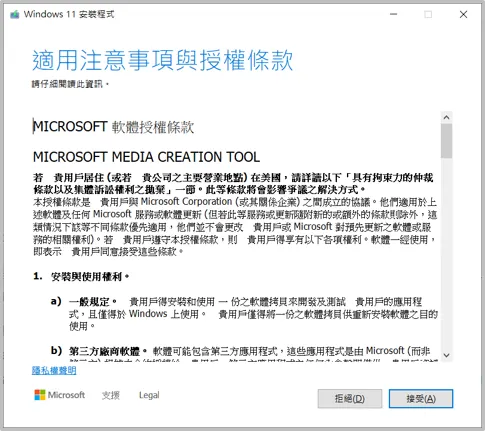The height and width of the screenshot is (431, 485).
Task: Click clause a) 一般規定
Action: [84, 302]
